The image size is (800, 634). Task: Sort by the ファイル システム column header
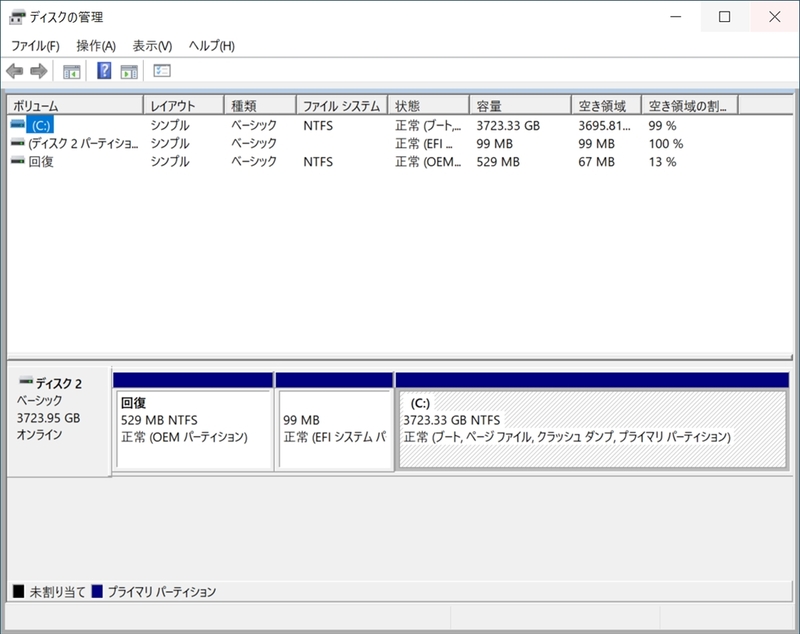coord(341,106)
